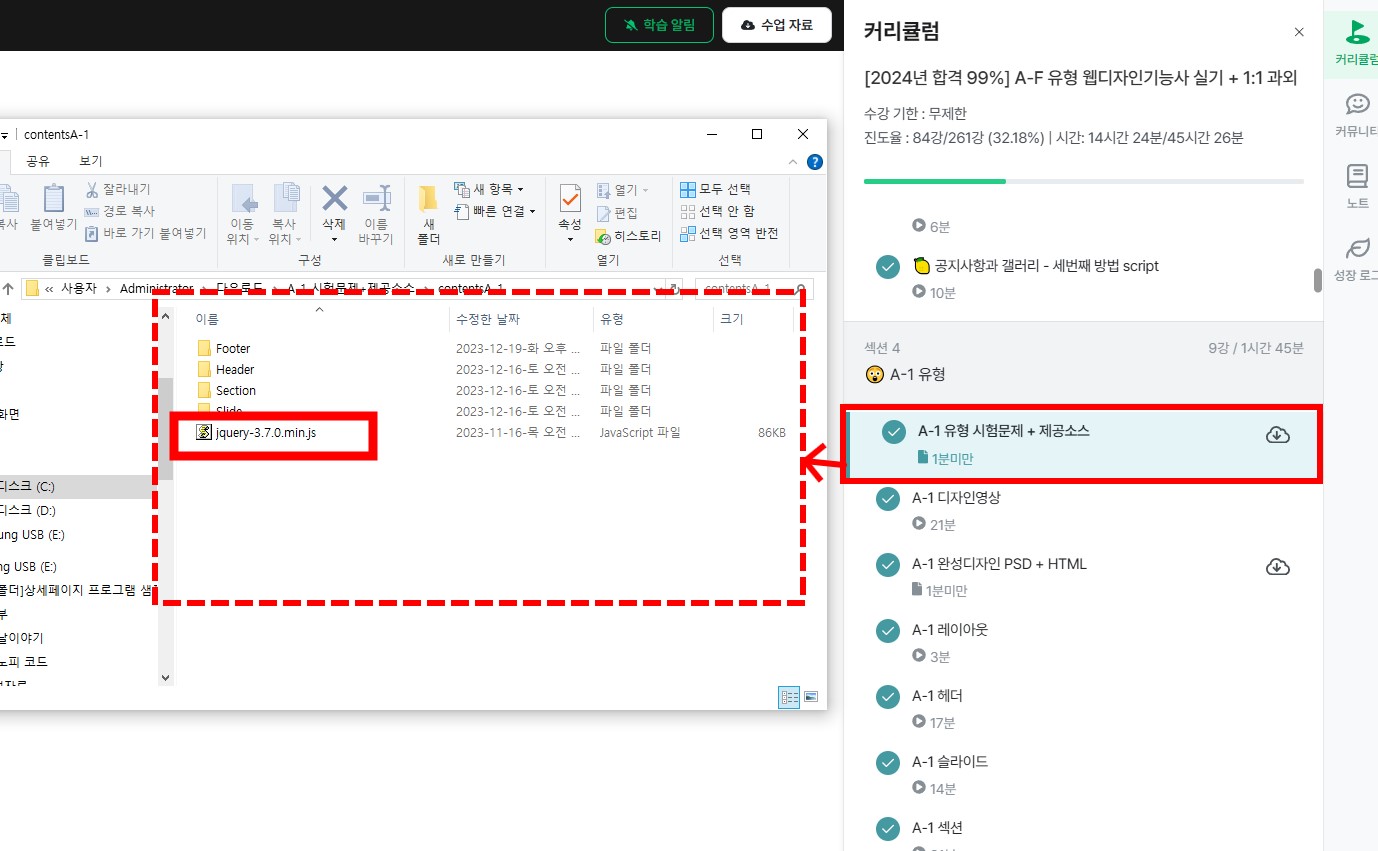Click the 수업 자료 button
1378x851 pixels.
point(777,25)
